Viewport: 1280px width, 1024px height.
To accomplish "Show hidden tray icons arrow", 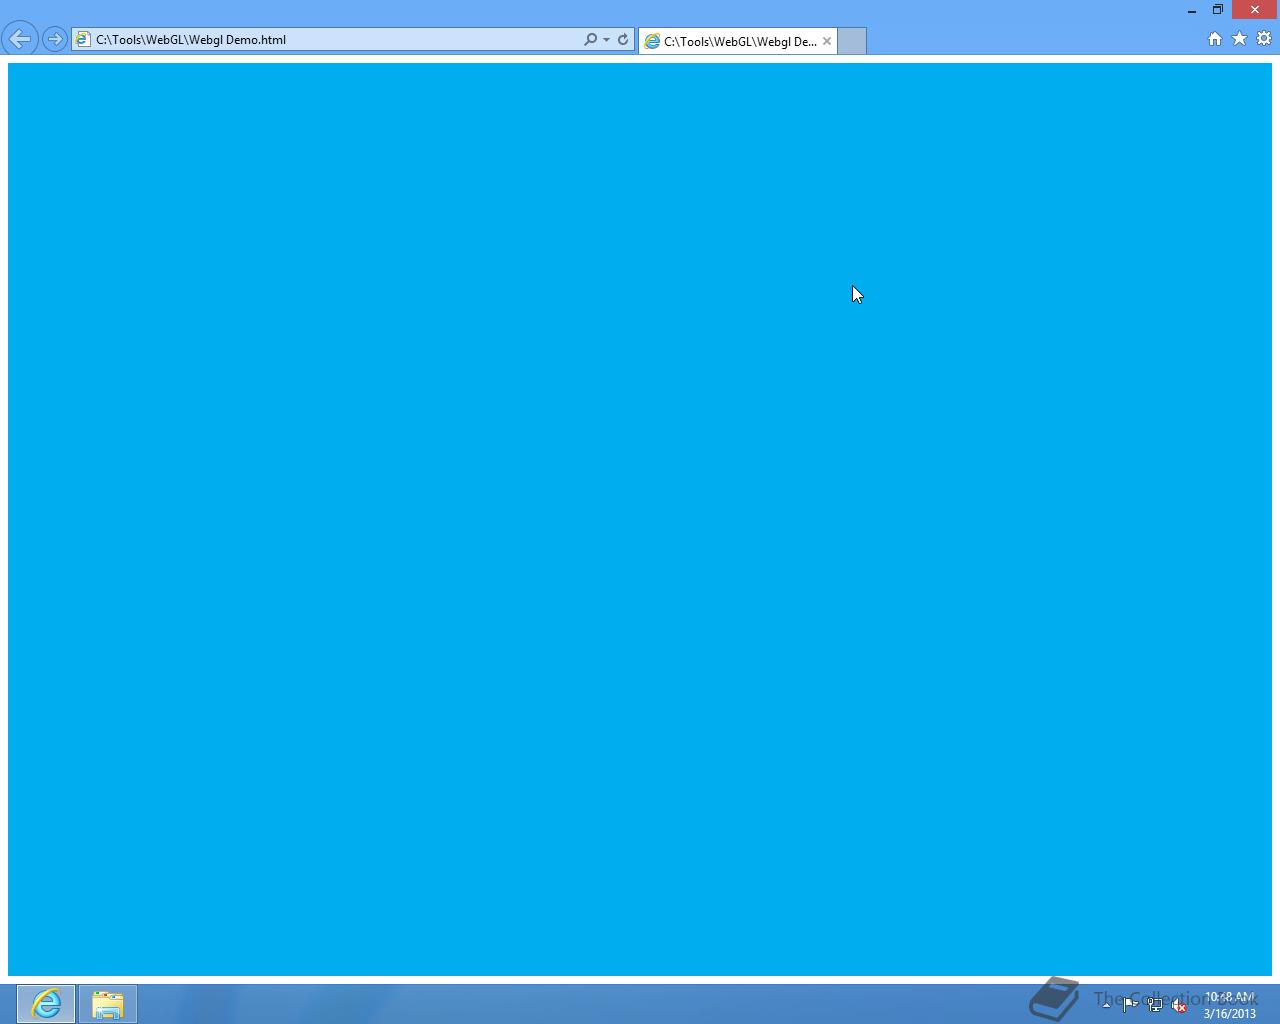I will [1106, 1004].
